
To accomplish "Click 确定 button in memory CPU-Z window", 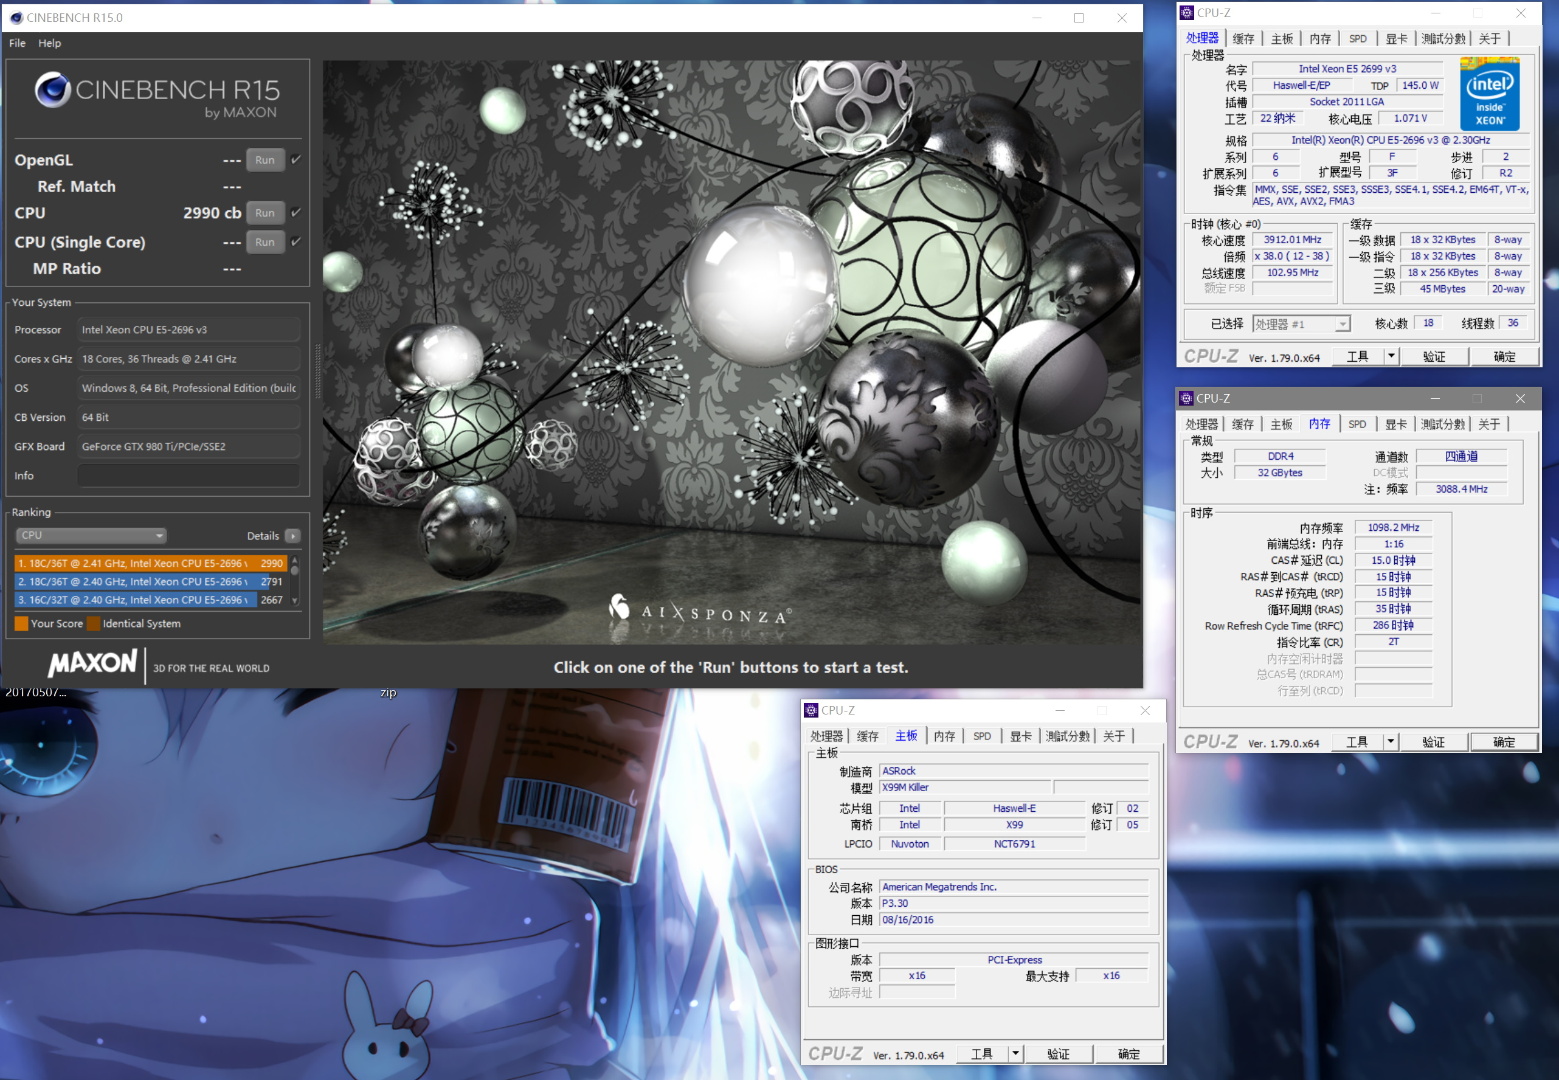I will coord(1504,742).
